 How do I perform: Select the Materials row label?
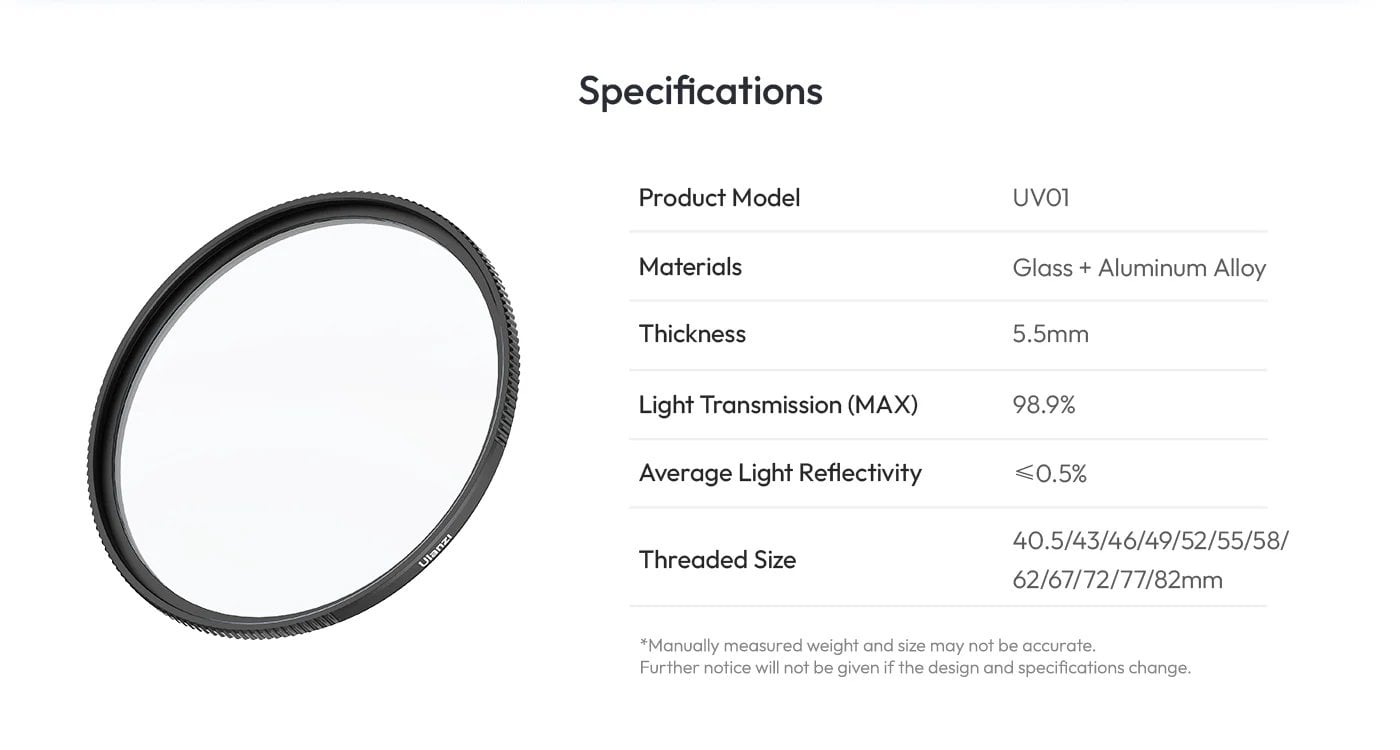tap(690, 267)
